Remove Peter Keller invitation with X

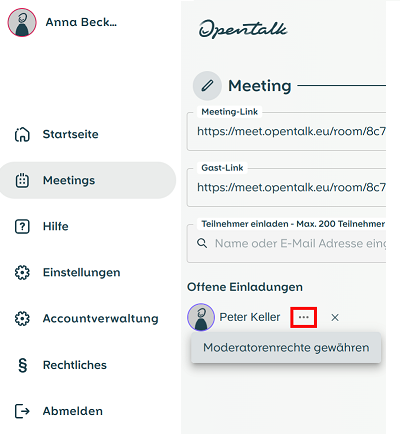[335, 318]
